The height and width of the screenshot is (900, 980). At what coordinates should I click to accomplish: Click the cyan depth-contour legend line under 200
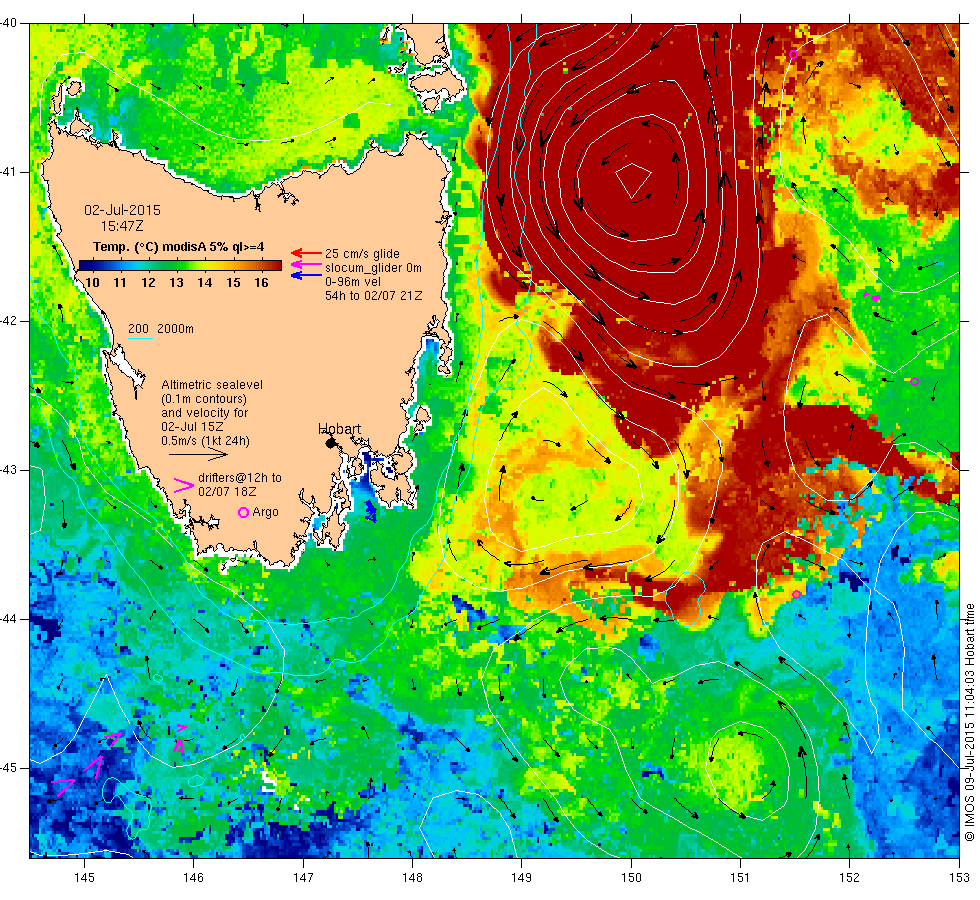tap(140, 339)
